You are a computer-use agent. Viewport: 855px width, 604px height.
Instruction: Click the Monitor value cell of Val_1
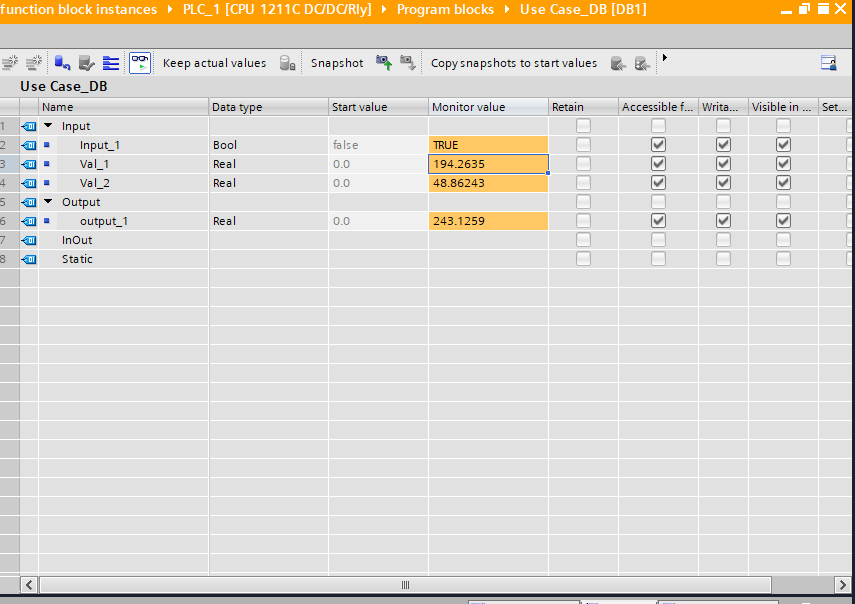488,163
